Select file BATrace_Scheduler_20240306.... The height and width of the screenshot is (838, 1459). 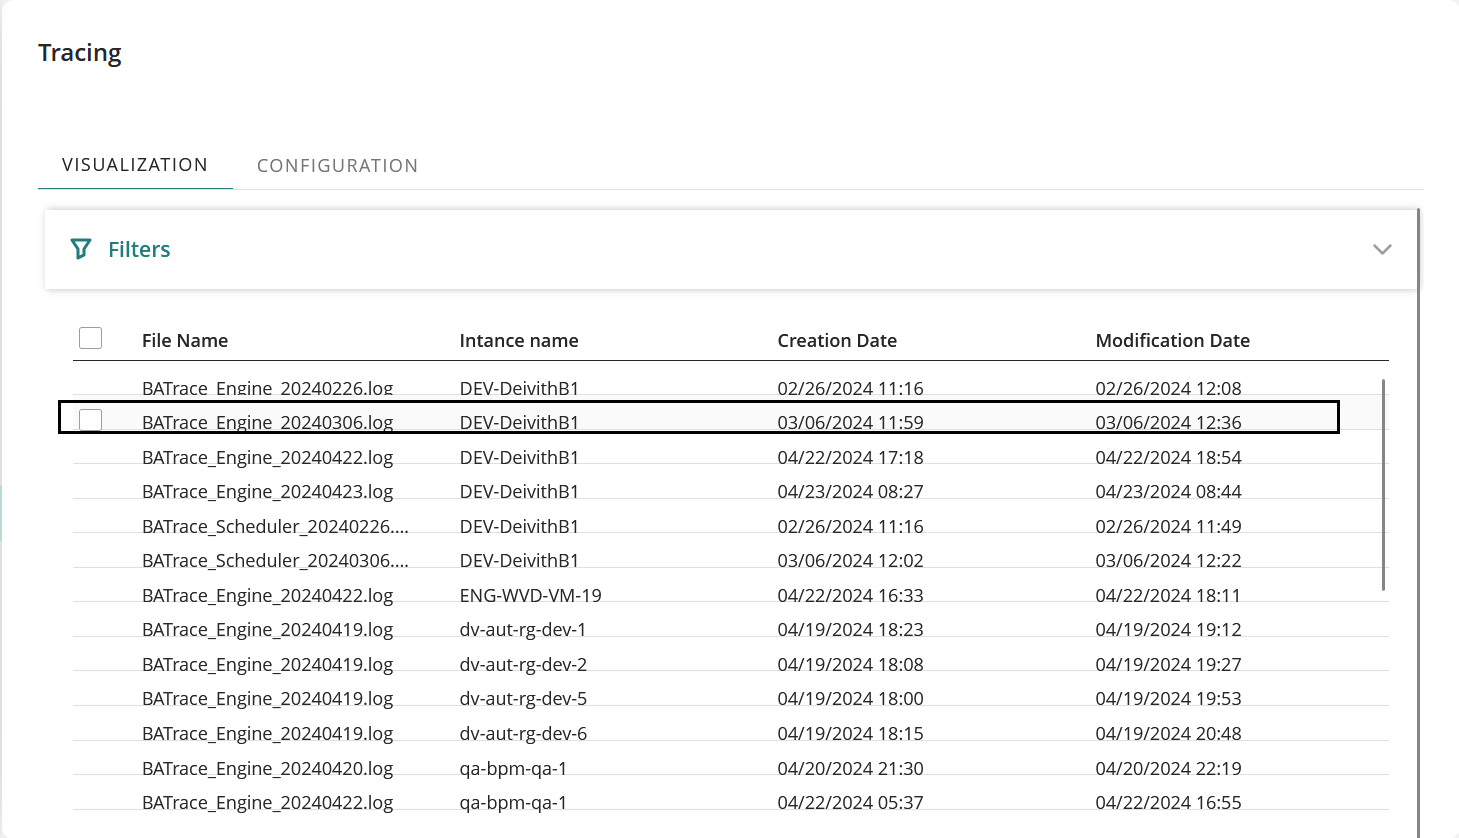click(275, 560)
